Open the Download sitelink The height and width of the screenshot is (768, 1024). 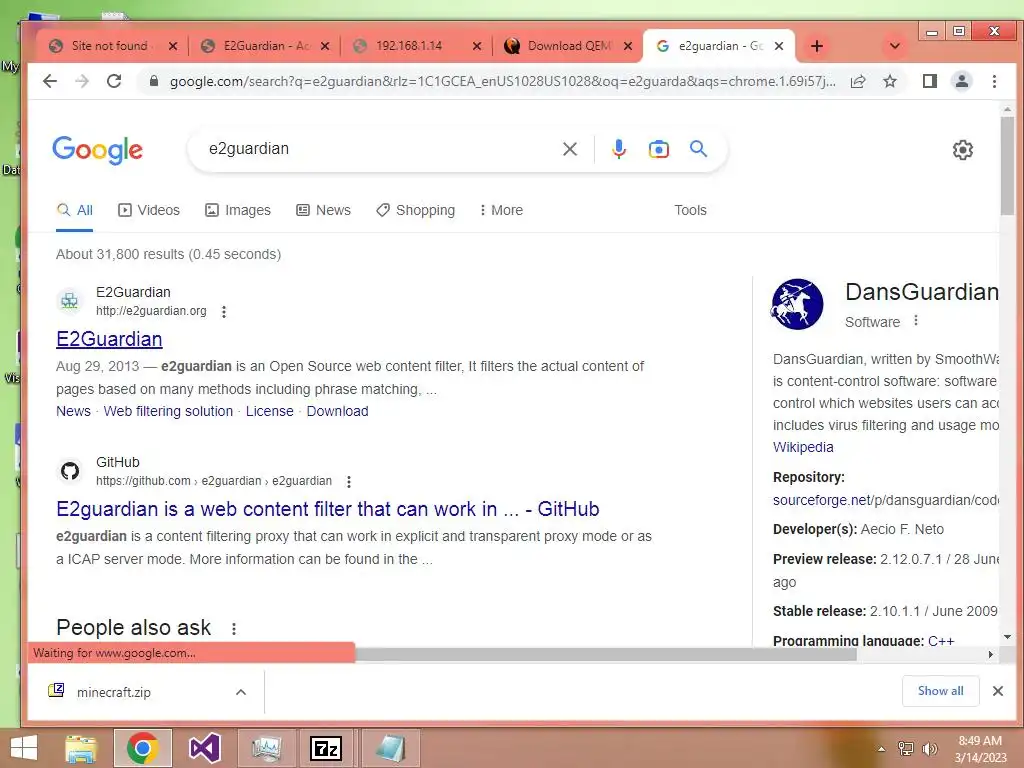[x=338, y=411]
